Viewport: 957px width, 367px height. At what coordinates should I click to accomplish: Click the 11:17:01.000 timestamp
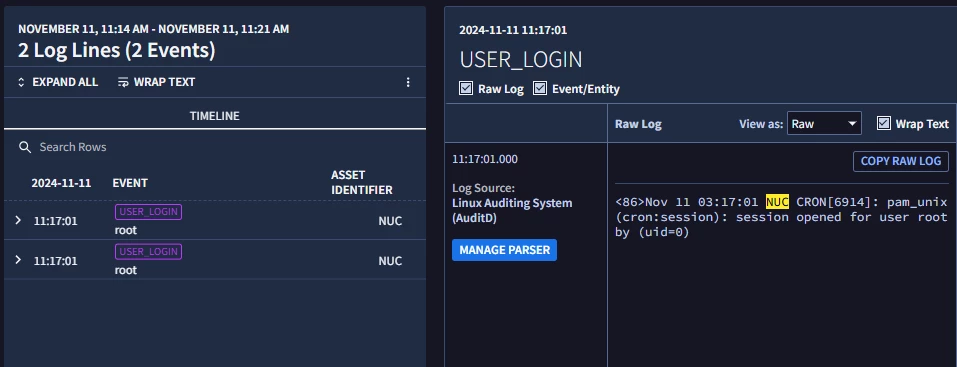pyautogui.click(x=485, y=159)
